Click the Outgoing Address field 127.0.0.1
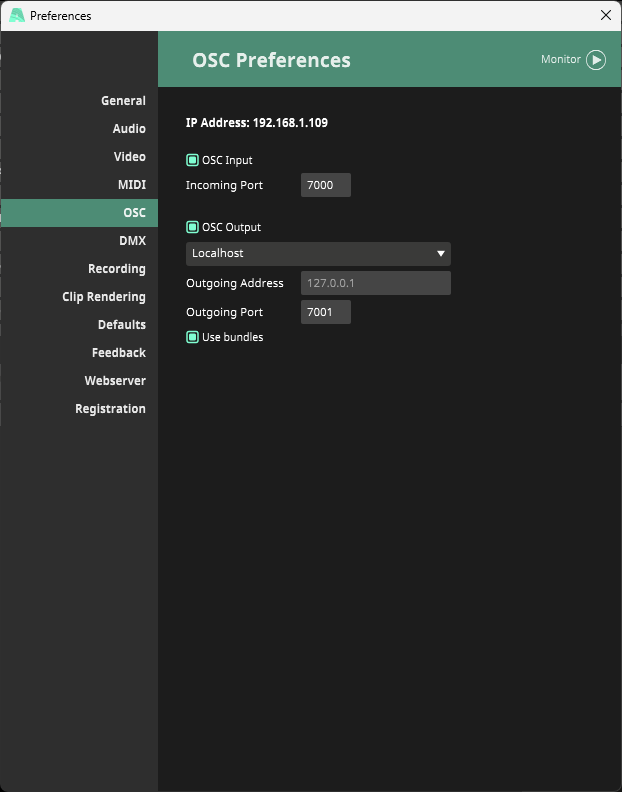The image size is (622, 792). 376,283
